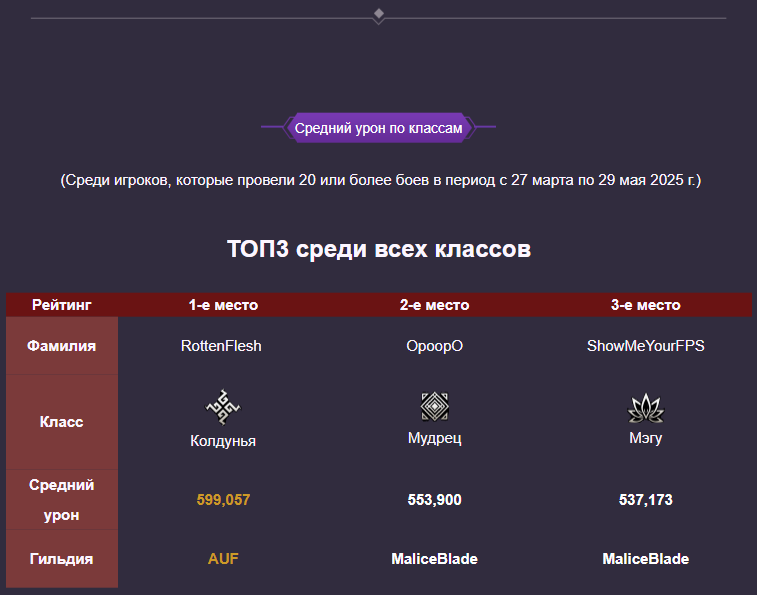Viewport: 757px width, 595px height.
Task: Click the 'Средний урон' row header
Action: [62, 500]
